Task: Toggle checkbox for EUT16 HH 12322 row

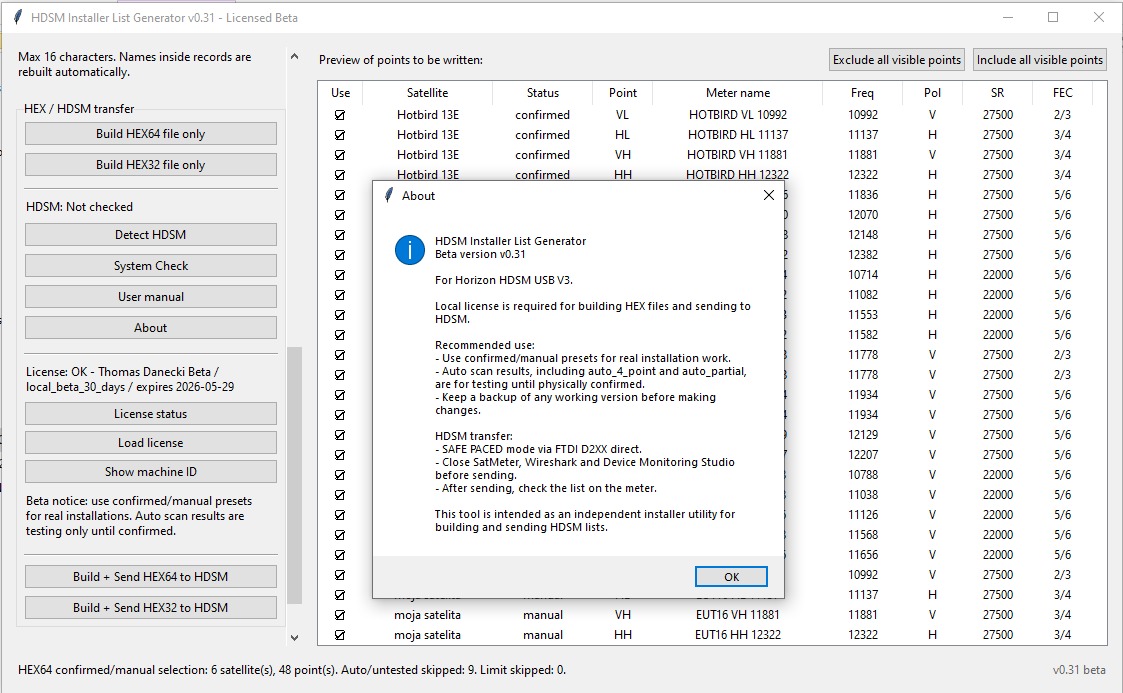Action: 340,635
